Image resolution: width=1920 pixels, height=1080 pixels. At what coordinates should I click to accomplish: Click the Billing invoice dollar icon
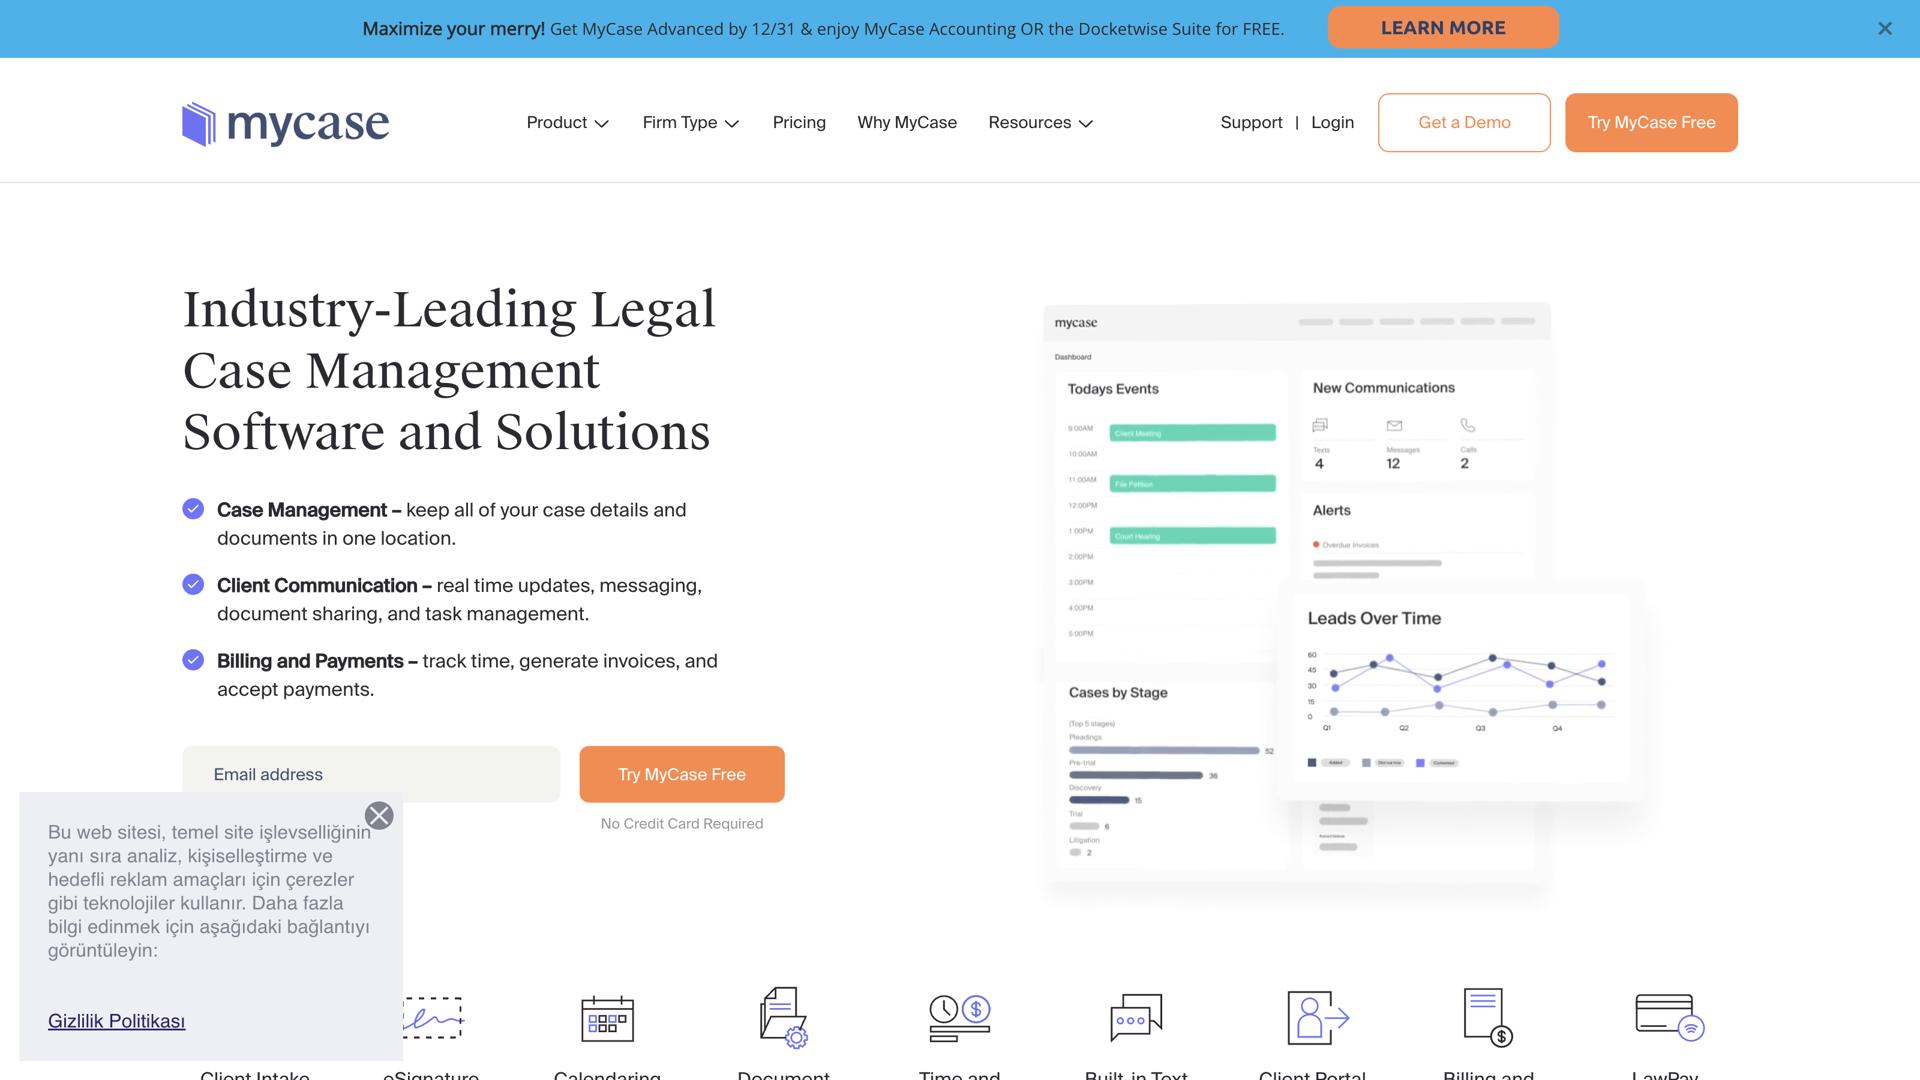coord(1487,1018)
